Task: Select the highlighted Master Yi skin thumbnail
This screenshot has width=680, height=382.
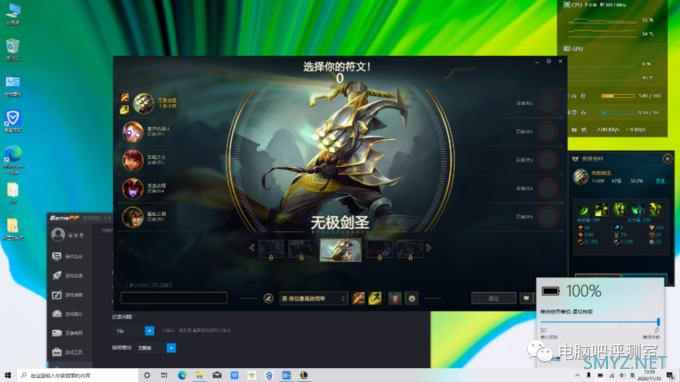Action: coord(340,249)
